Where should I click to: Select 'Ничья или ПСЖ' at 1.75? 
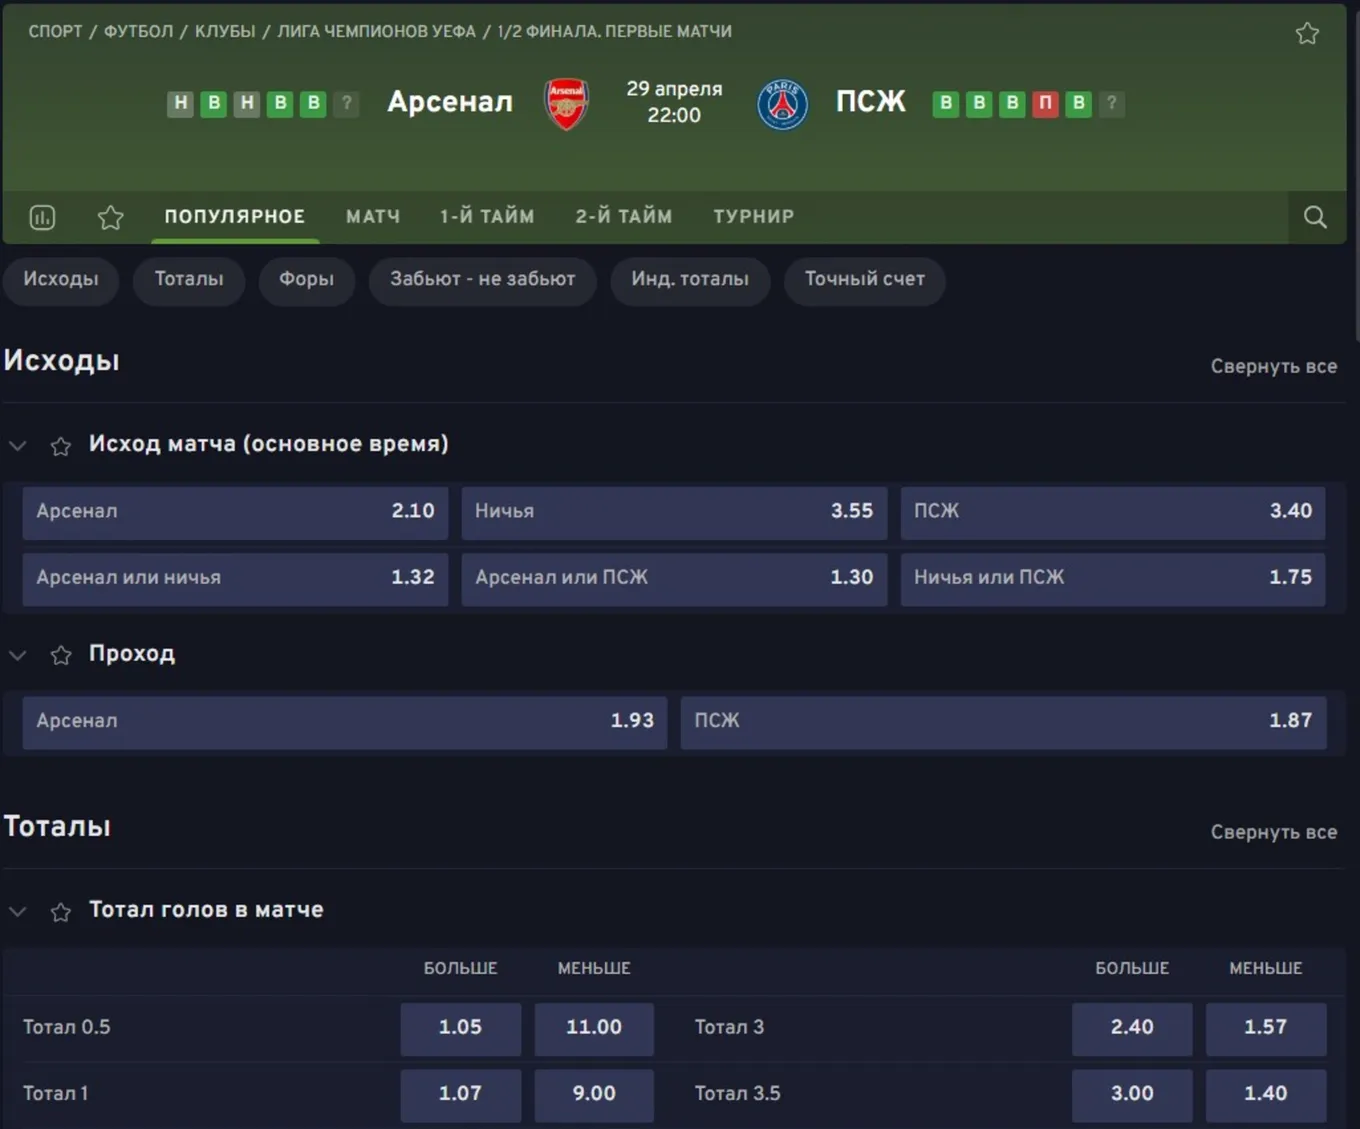[1113, 578]
